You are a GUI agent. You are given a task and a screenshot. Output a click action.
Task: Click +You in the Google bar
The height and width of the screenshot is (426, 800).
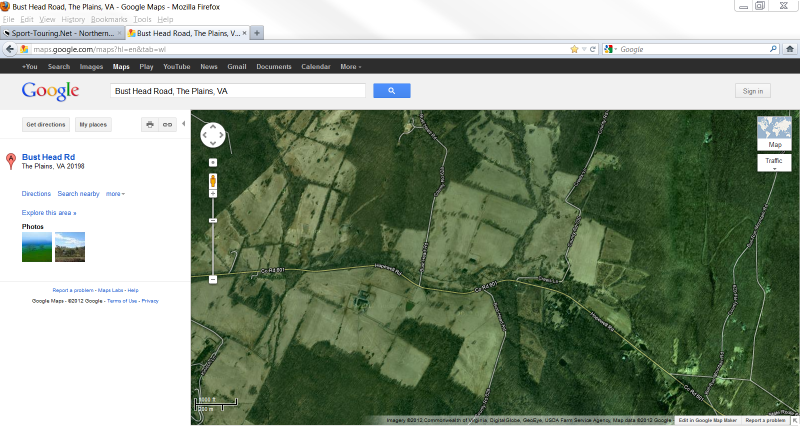click(30, 66)
